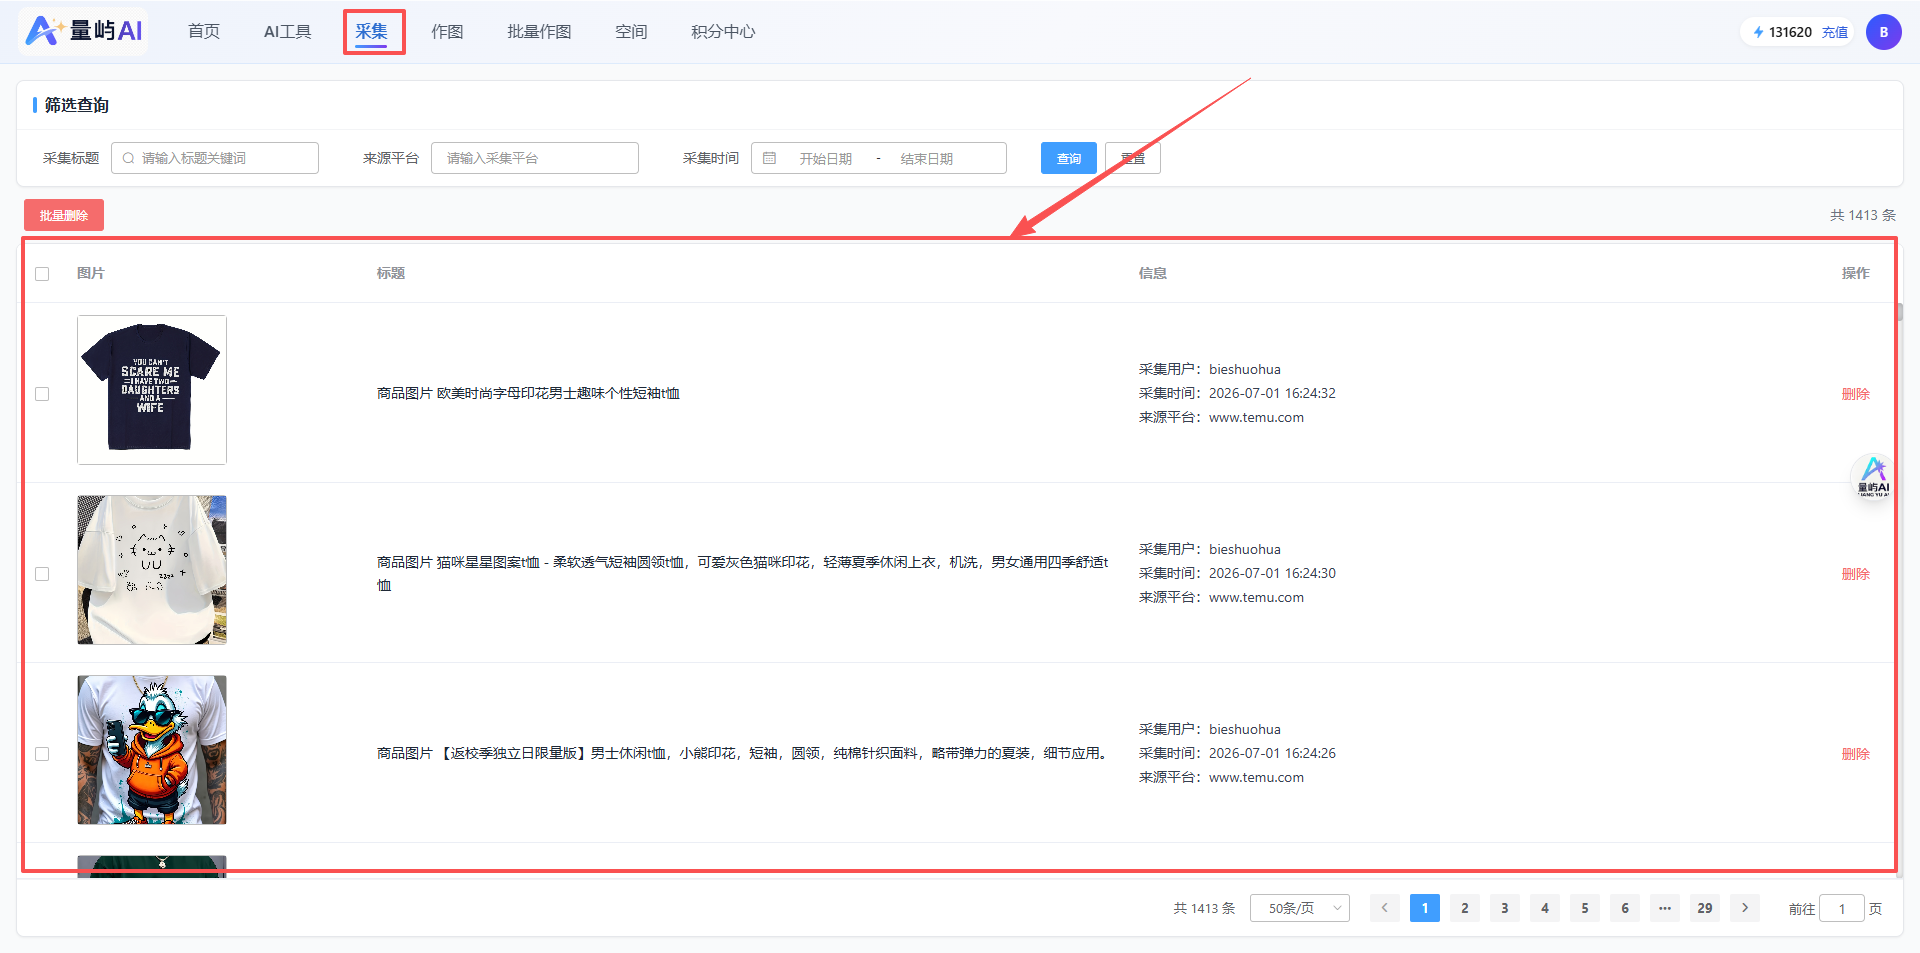
Task: Click the 重置 reset button
Action: click(x=1133, y=158)
